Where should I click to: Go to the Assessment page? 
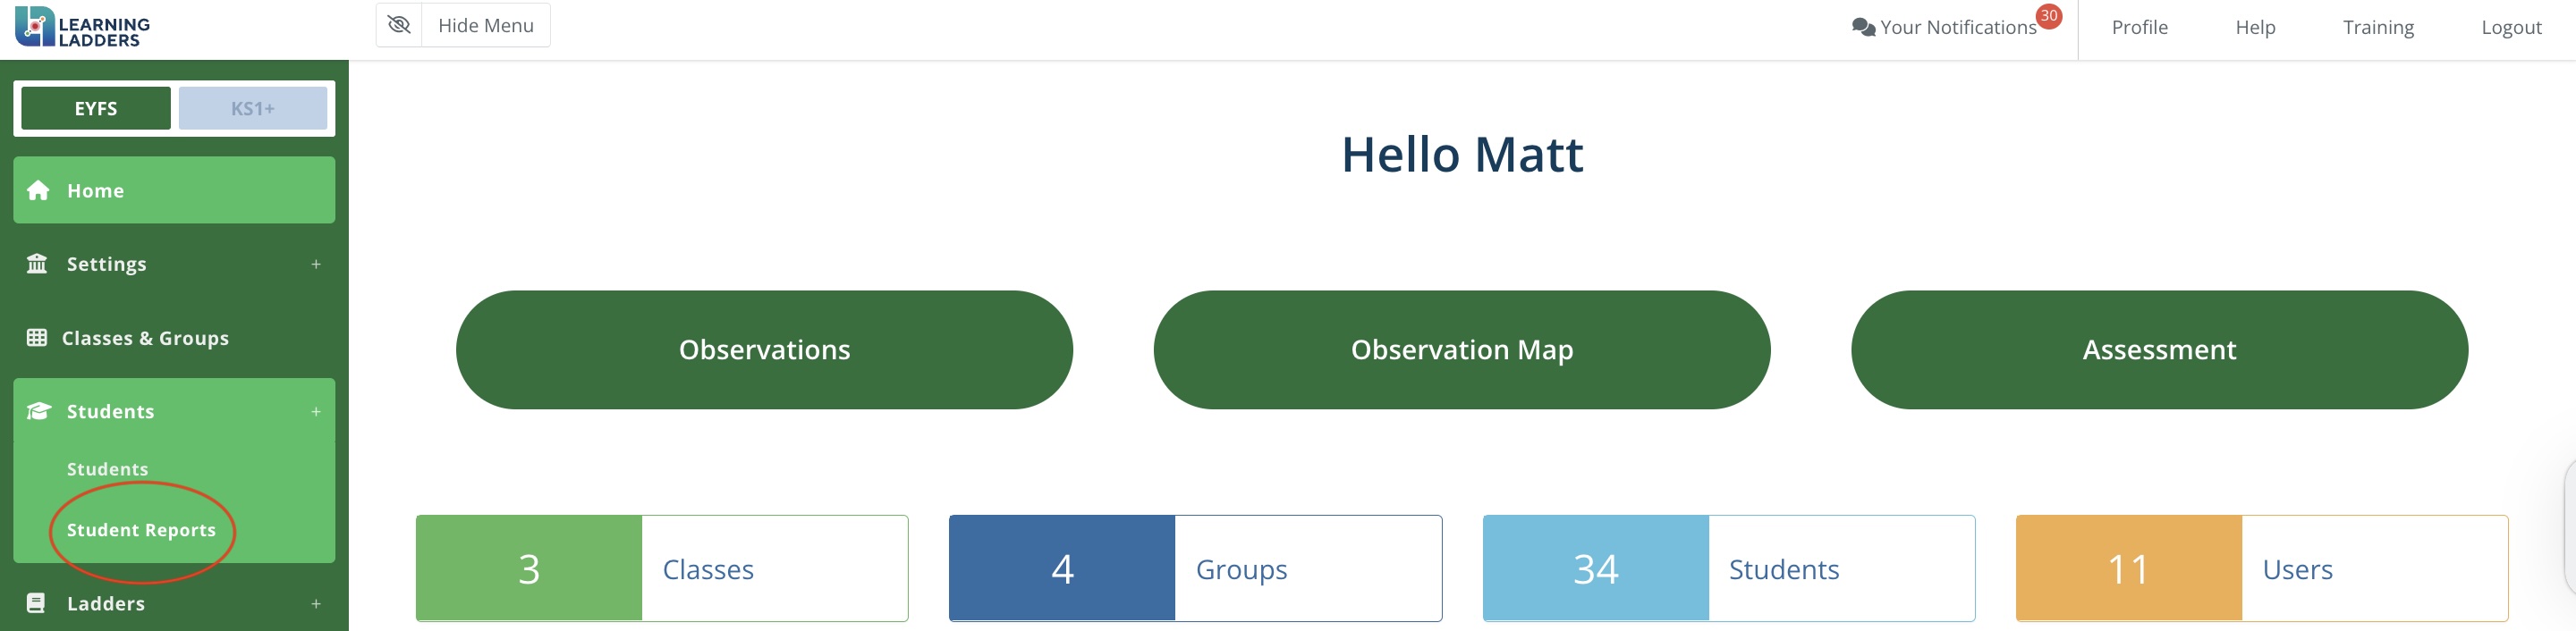[2158, 350]
